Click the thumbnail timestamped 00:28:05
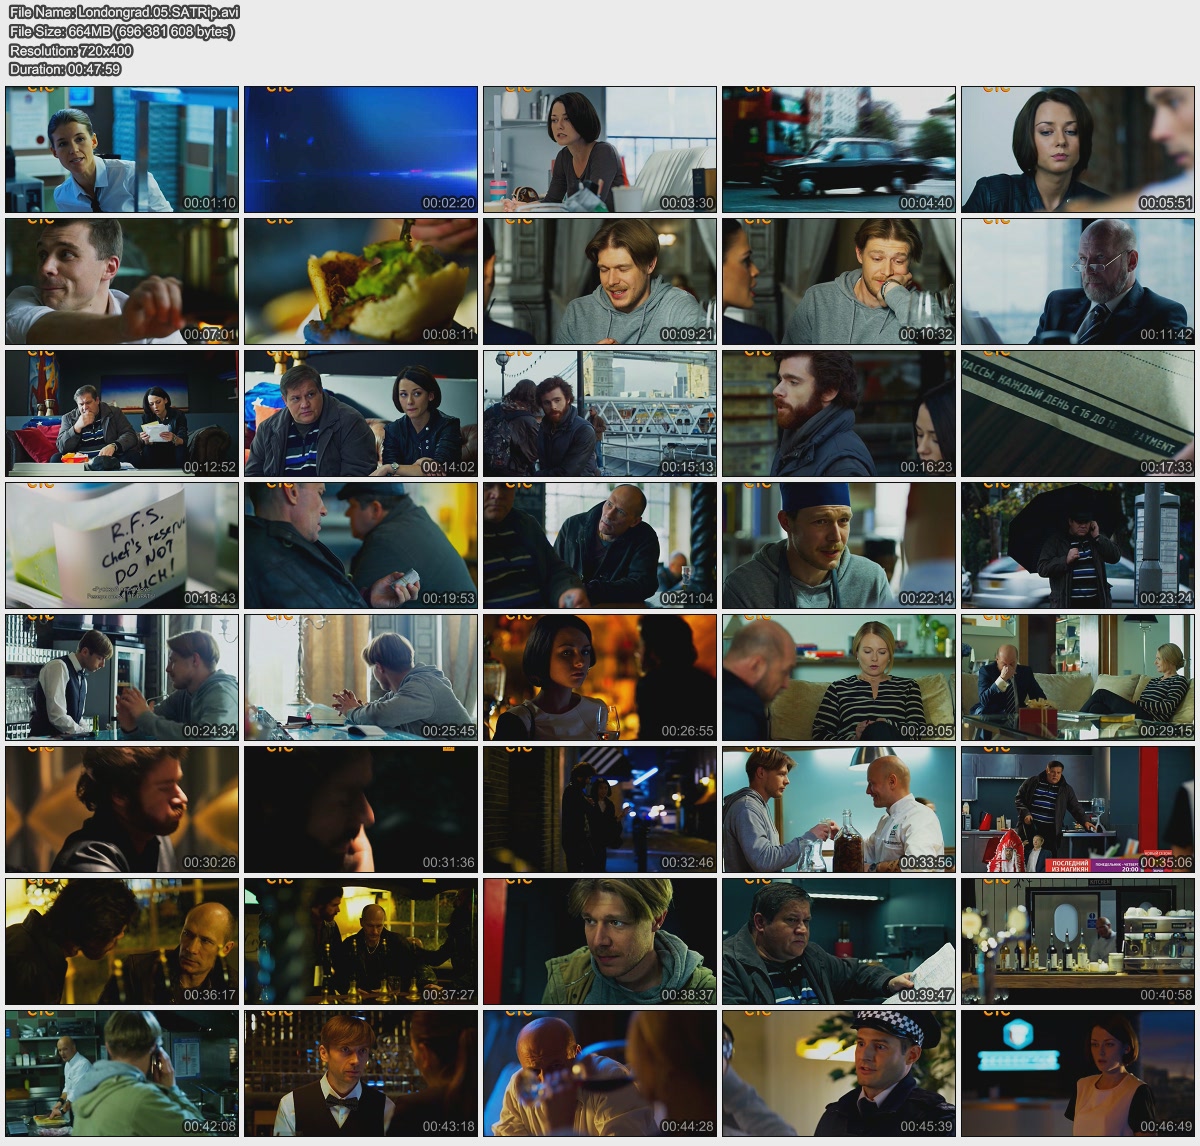The height and width of the screenshot is (1146, 1200). (x=839, y=678)
